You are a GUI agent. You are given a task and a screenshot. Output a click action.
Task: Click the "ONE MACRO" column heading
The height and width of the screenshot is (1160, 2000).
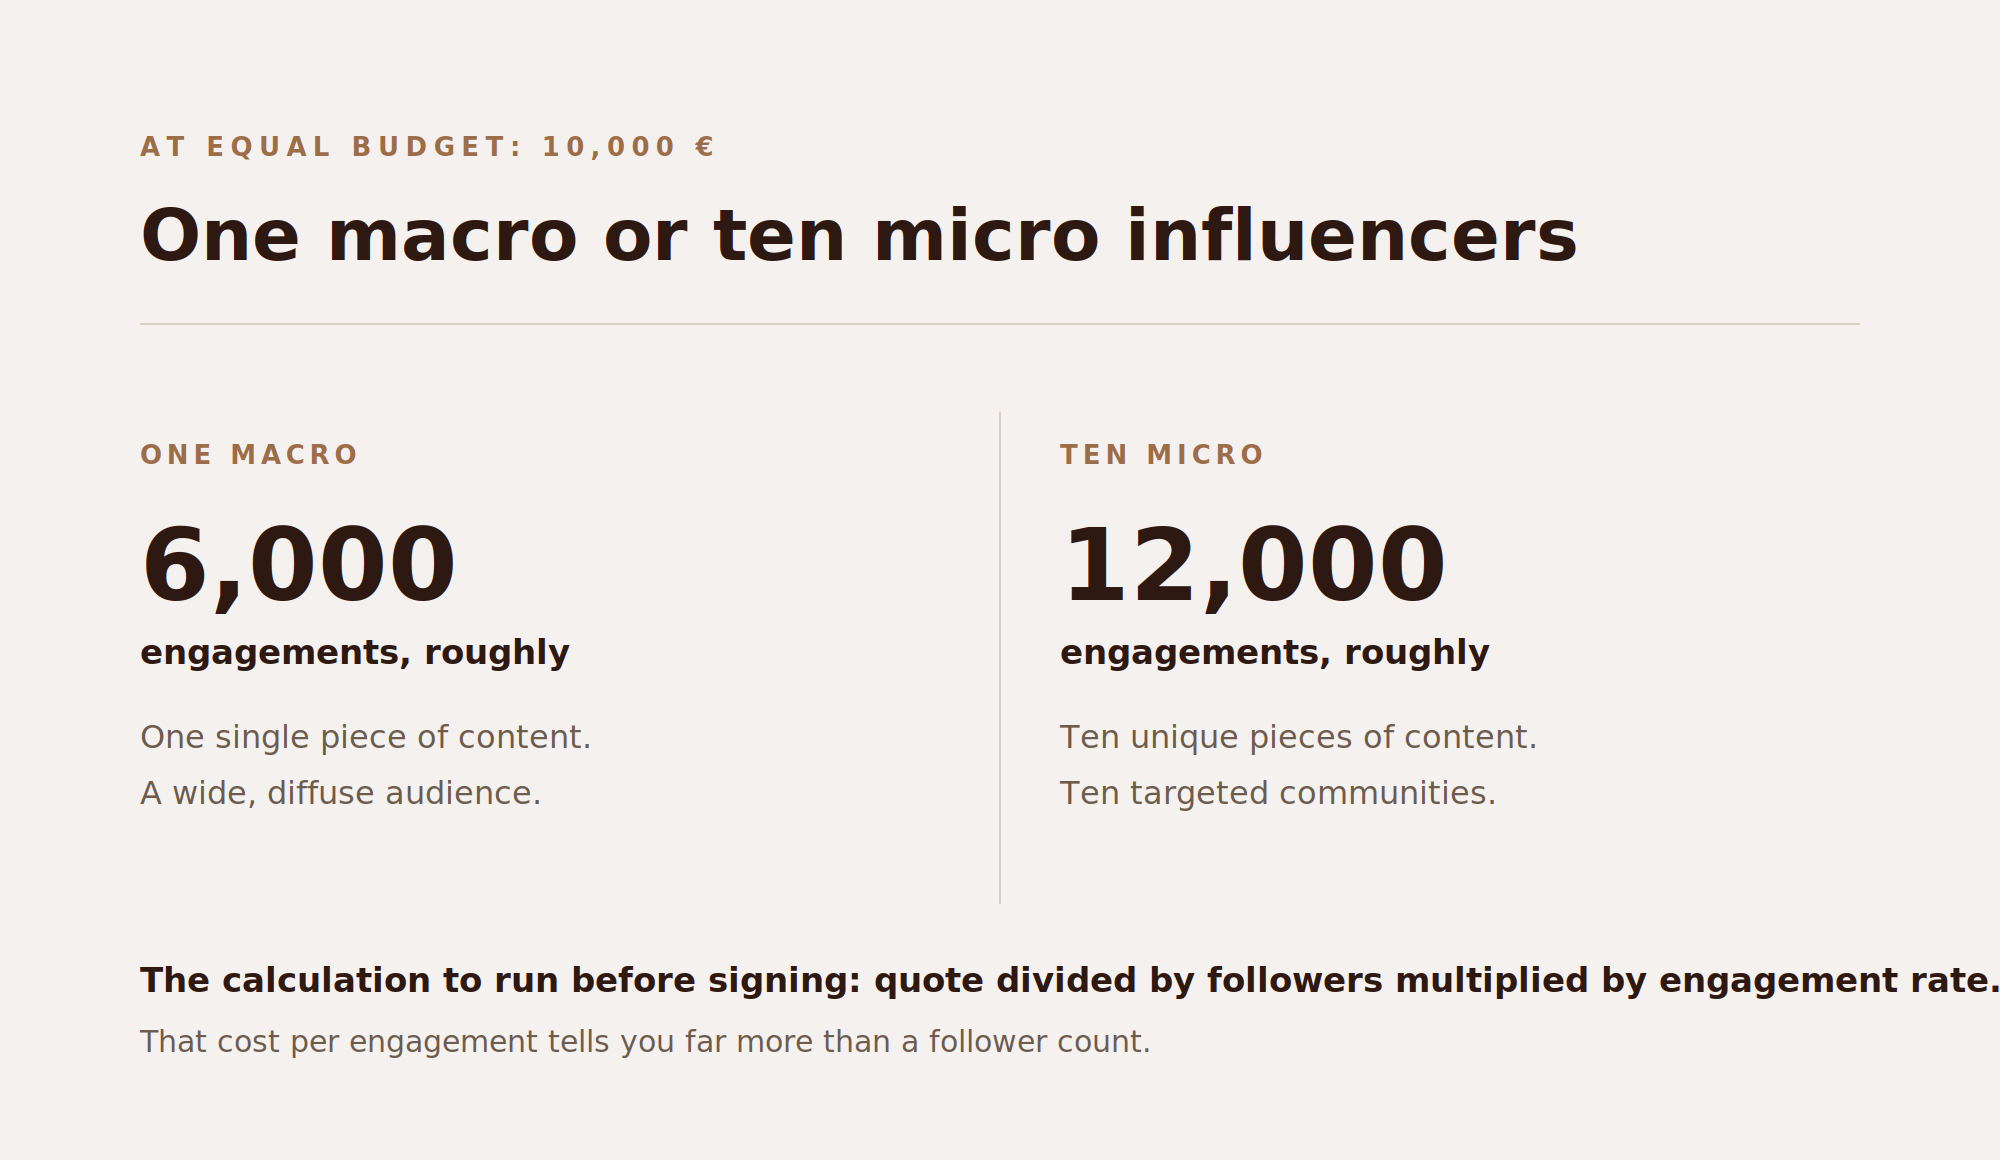click(x=249, y=455)
